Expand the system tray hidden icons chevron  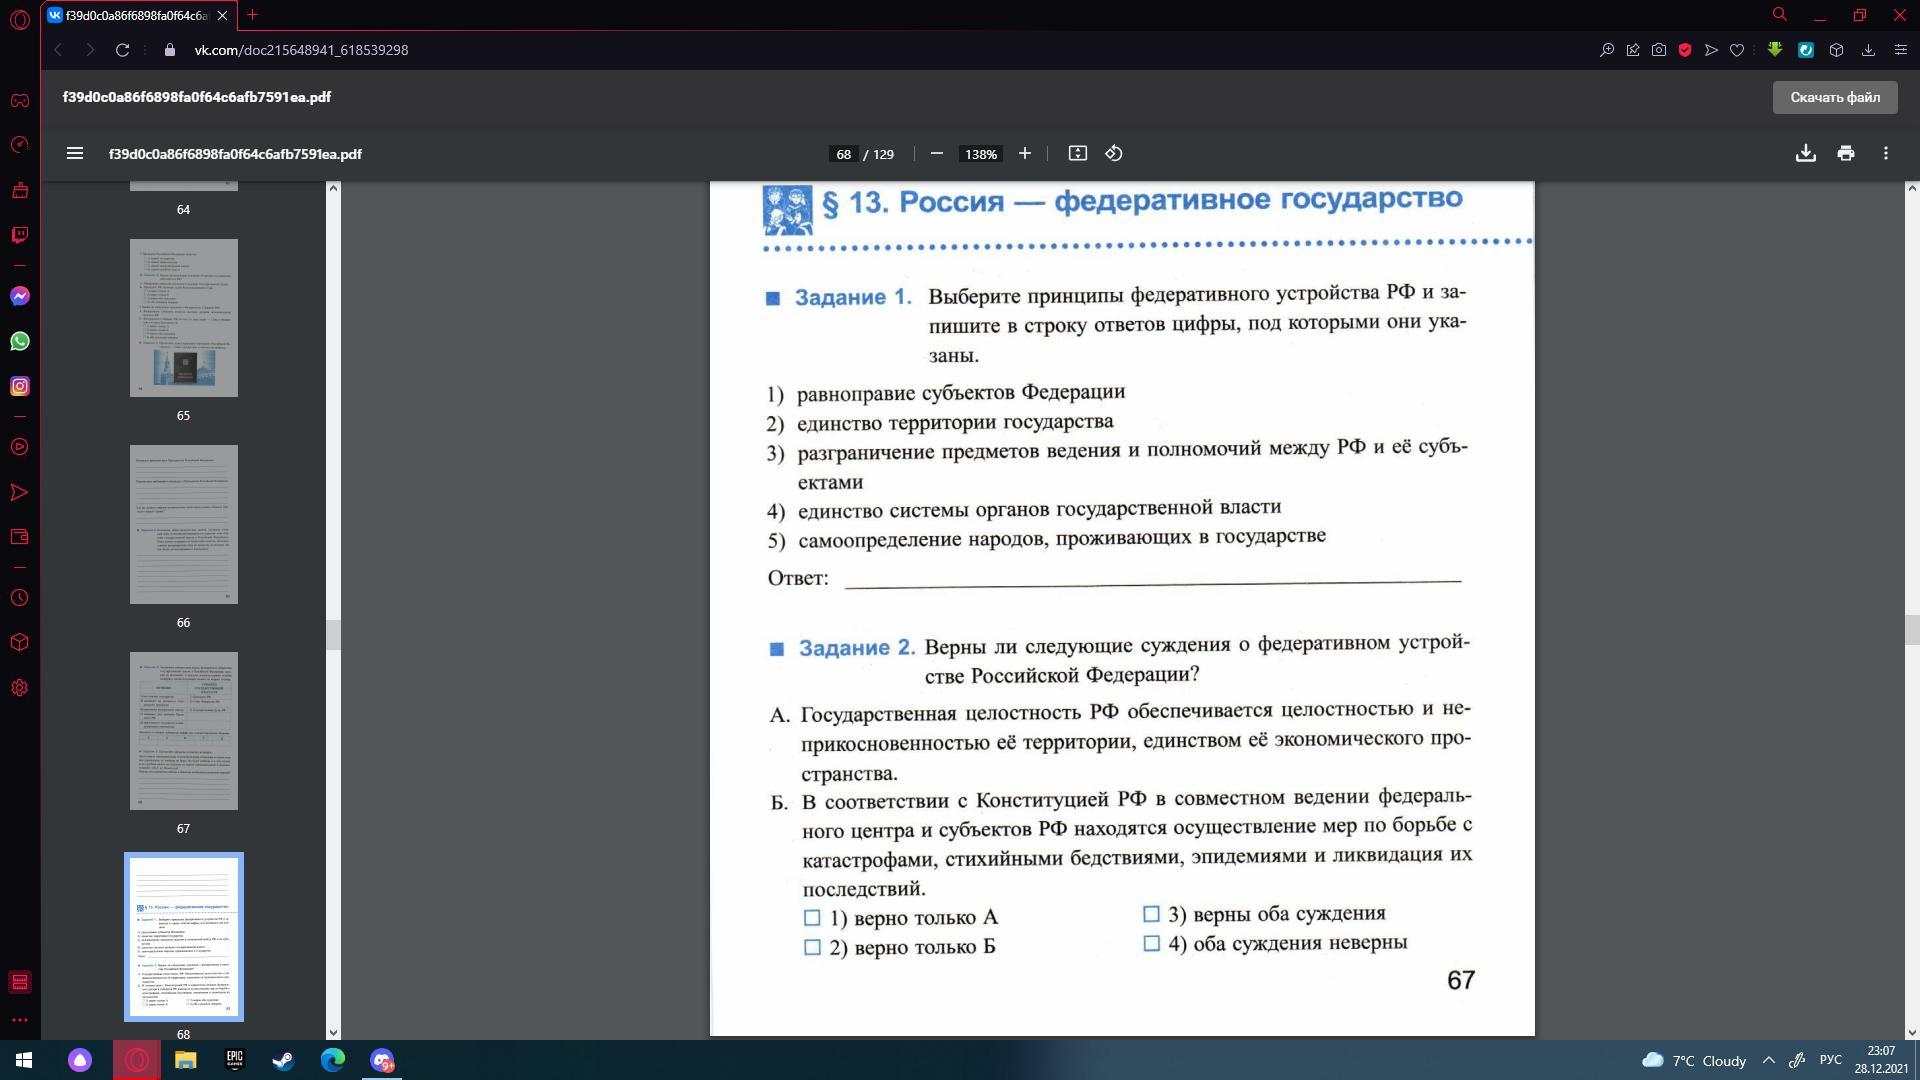pyautogui.click(x=1768, y=1060)
